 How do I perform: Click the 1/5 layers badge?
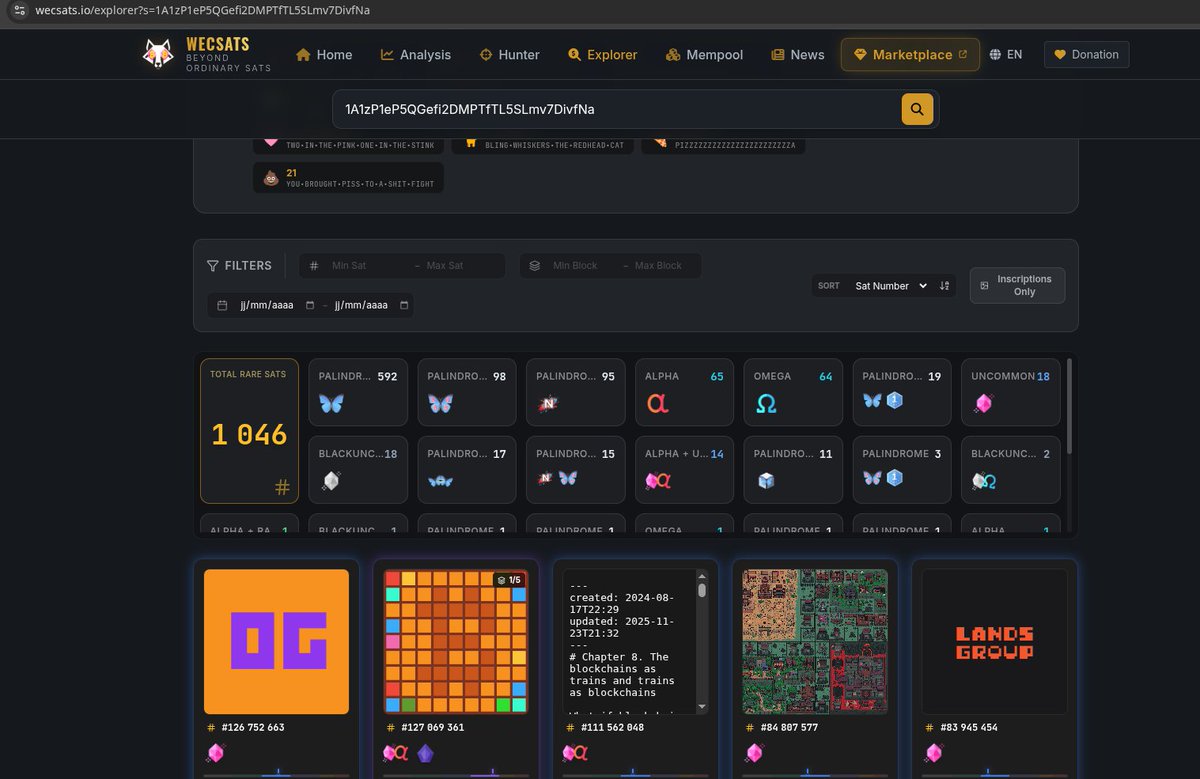coord(509,580)
